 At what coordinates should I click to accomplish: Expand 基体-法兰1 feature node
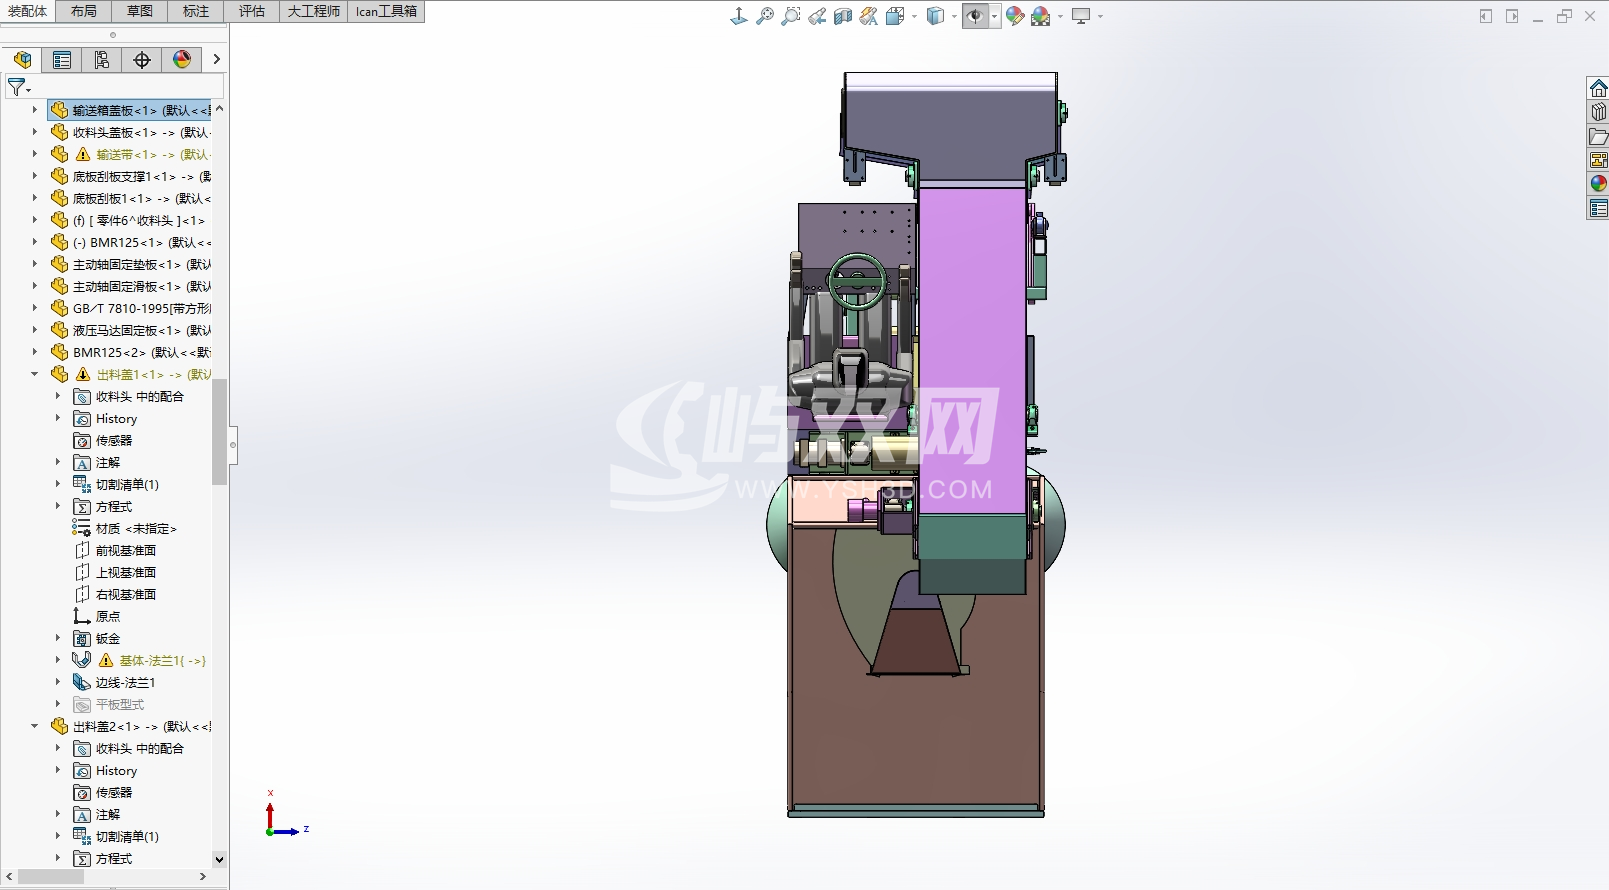(58, 660)
